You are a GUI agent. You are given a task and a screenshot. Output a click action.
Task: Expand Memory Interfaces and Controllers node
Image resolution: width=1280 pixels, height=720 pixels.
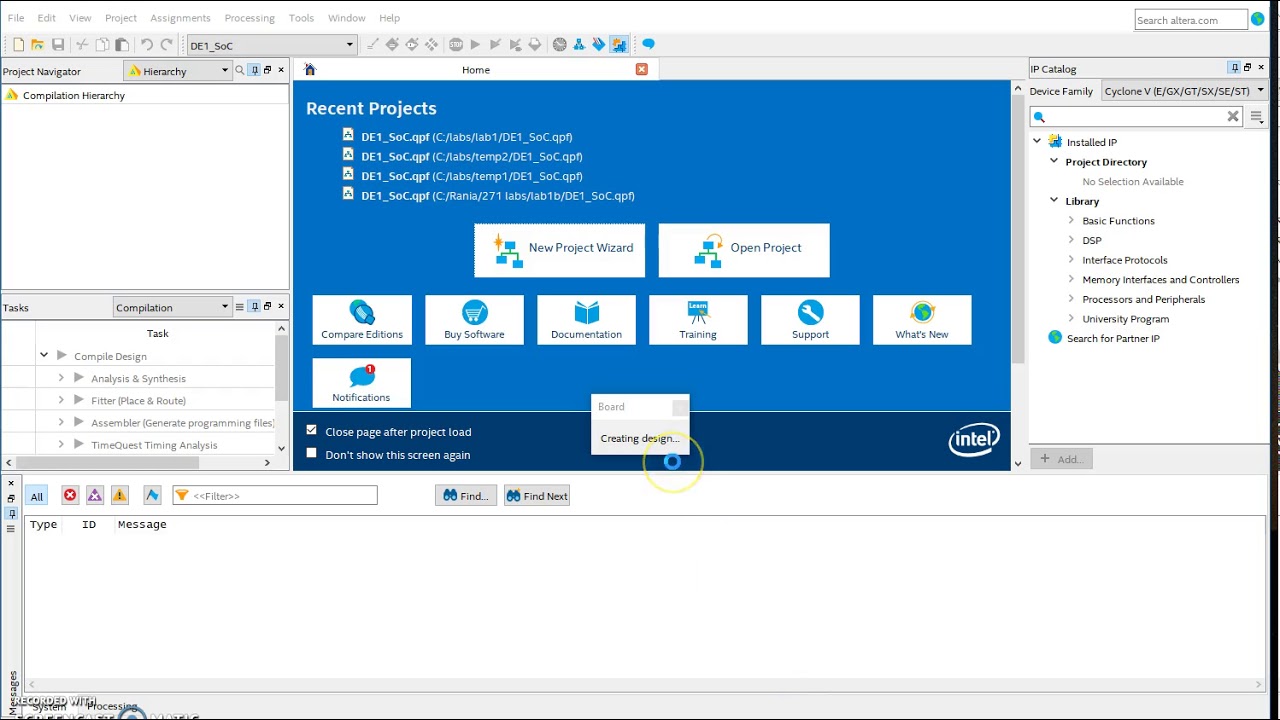(x=1071, y=279)
